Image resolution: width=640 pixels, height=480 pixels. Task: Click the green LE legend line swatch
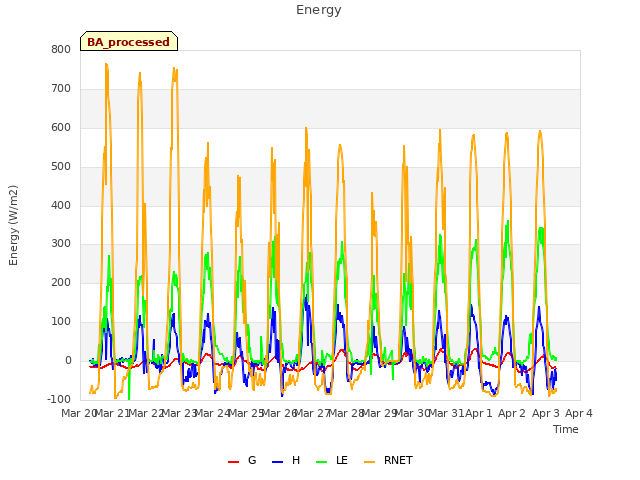point(322,462)
